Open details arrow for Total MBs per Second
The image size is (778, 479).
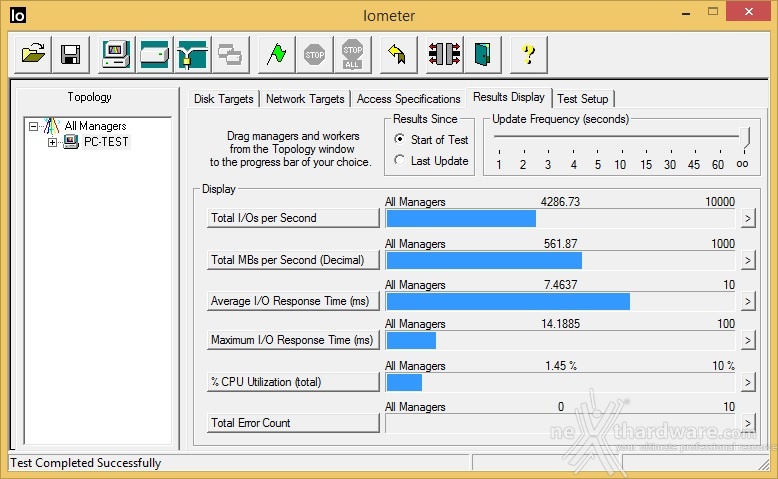tap(748, 260)
